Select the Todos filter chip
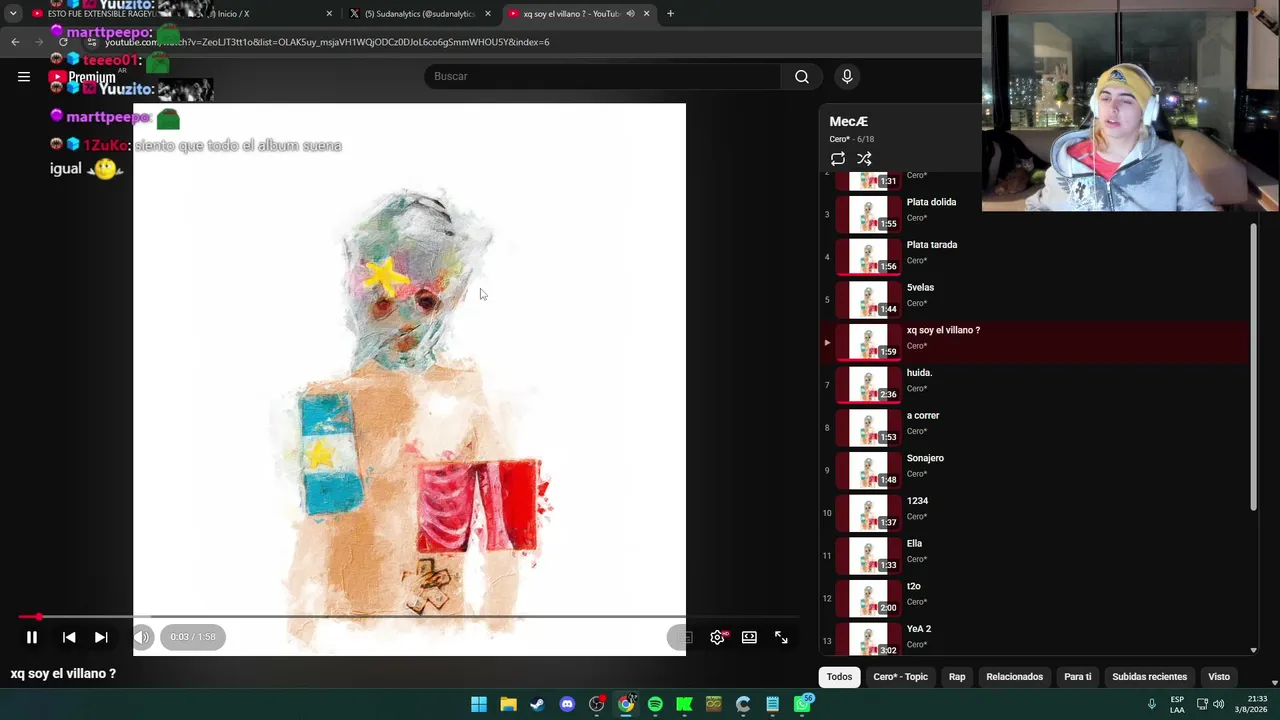This screenshot has height=720, width=1280. (x=839, y=677)
